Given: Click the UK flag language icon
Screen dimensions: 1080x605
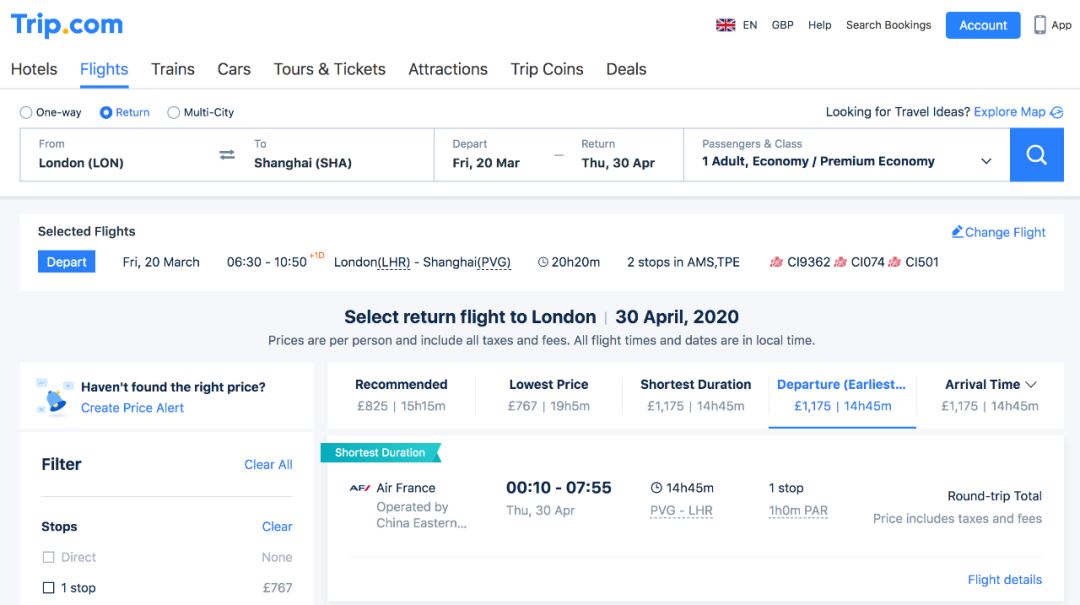Looking at the screenshot, I should coord(725,25).
